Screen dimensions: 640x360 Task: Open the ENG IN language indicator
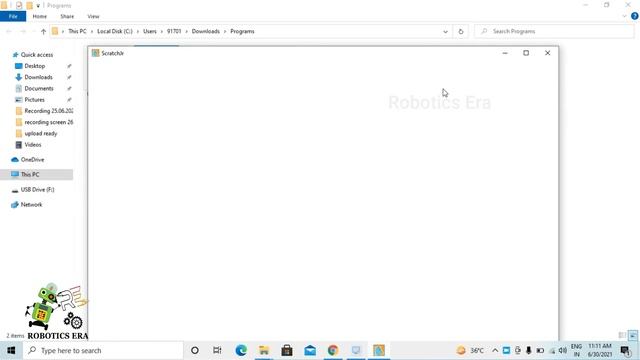[x=576, y=351]
